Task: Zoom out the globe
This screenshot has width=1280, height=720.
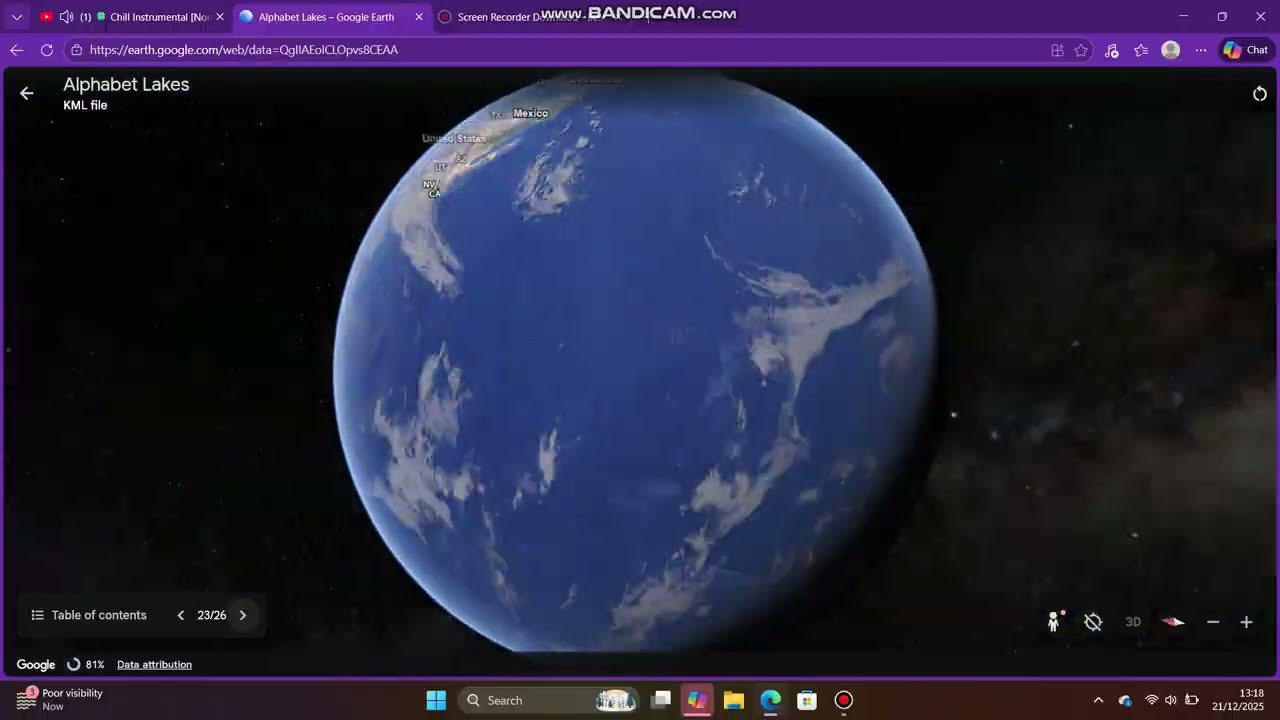Action: point(1213,622)
